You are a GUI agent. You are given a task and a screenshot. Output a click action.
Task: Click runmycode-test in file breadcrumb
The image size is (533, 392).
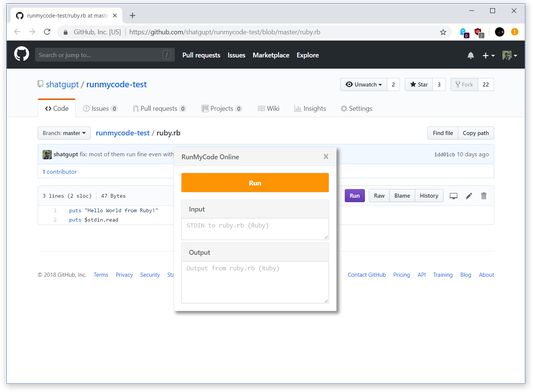pos(122,133)
